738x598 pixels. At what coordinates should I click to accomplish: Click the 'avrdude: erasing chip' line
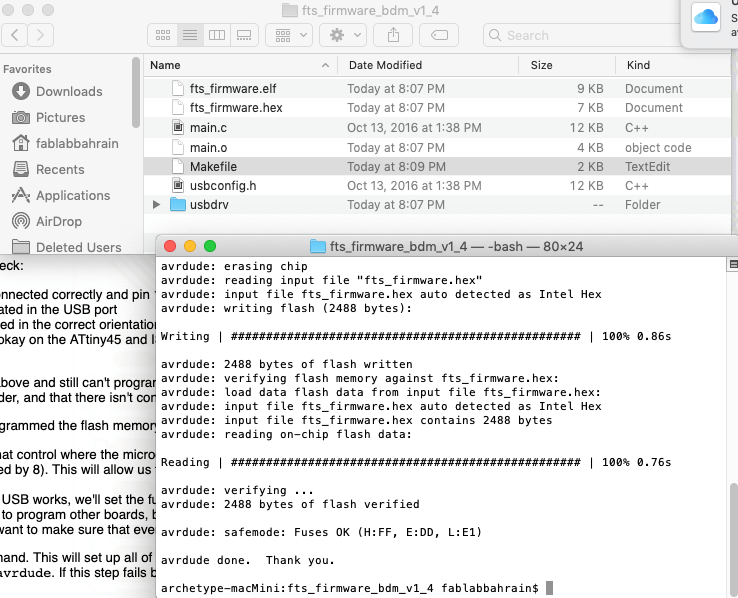point(234,266)
